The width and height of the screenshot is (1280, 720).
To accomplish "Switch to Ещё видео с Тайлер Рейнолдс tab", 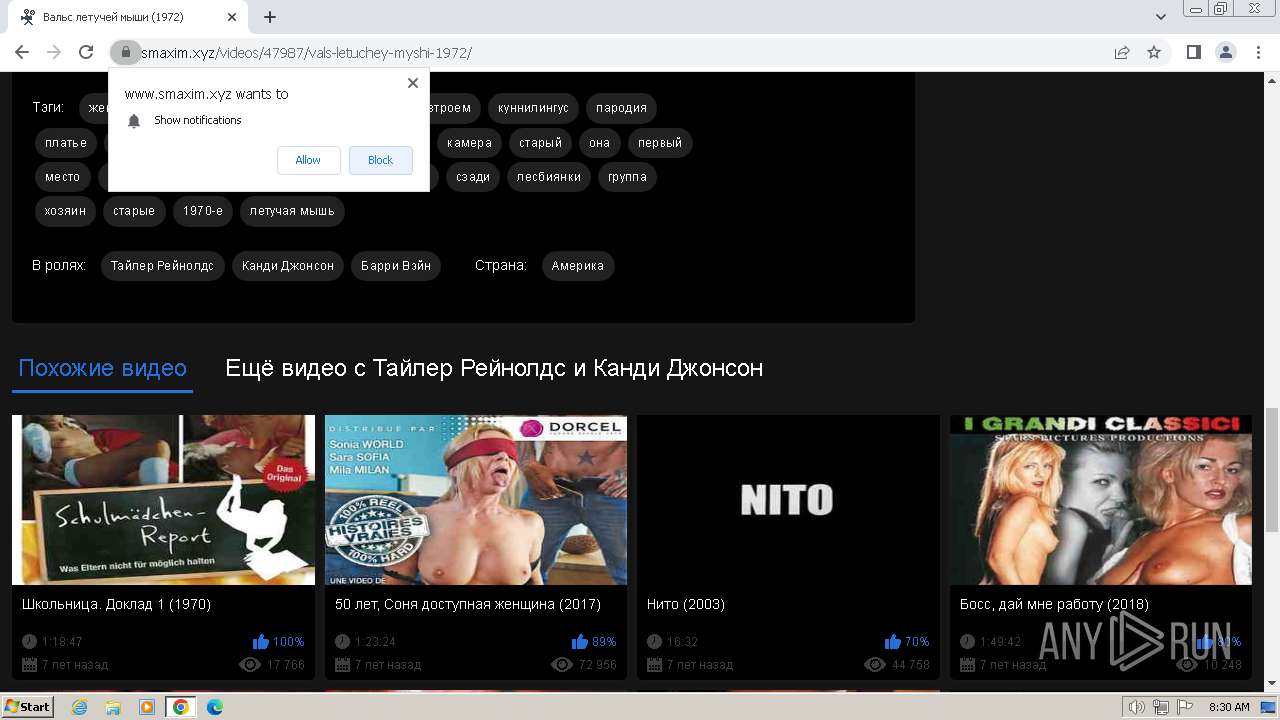I will [494, 368].
